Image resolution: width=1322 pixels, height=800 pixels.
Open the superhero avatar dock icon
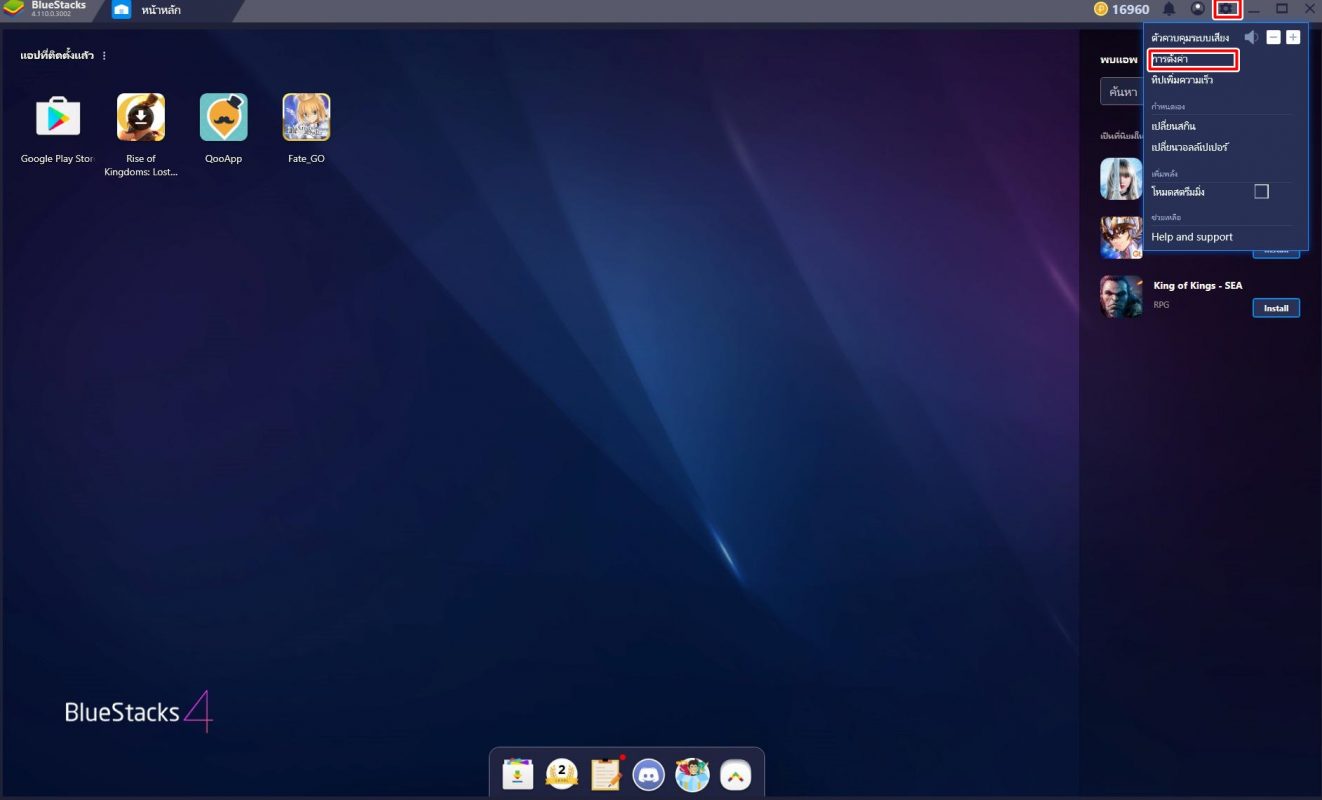[692, 774]
